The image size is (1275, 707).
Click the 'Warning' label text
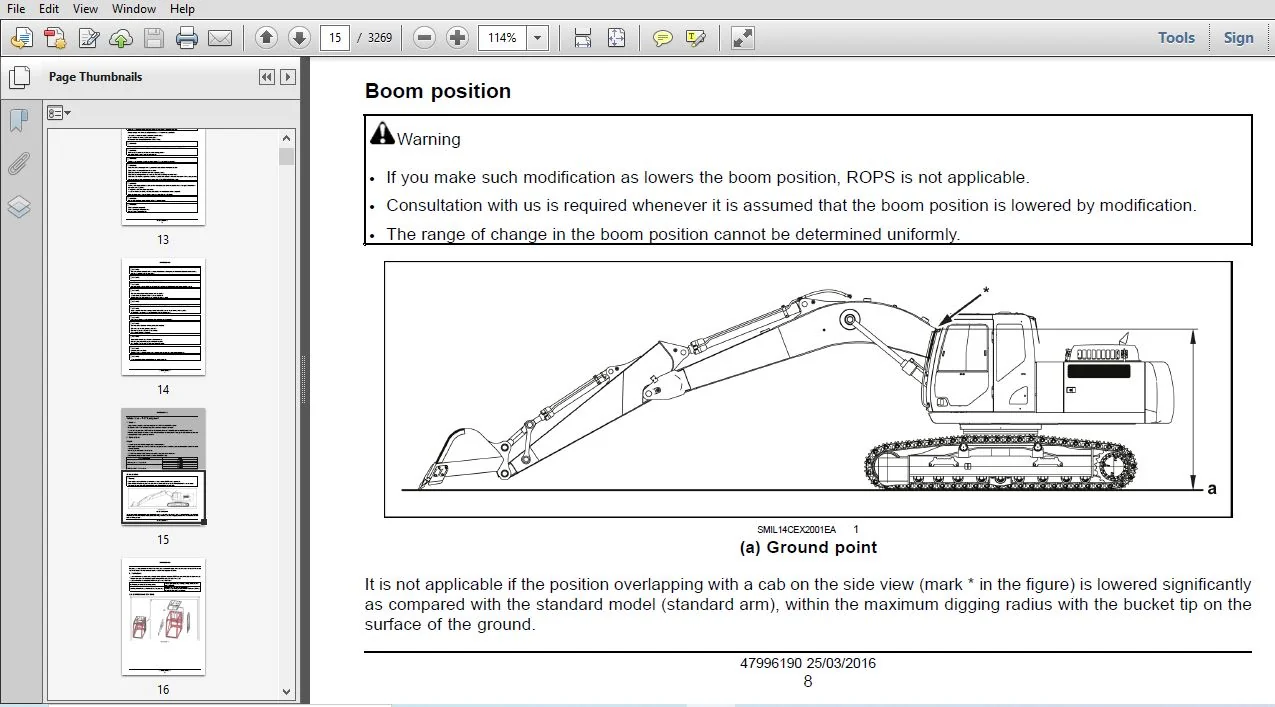click(x=429, y=139)
